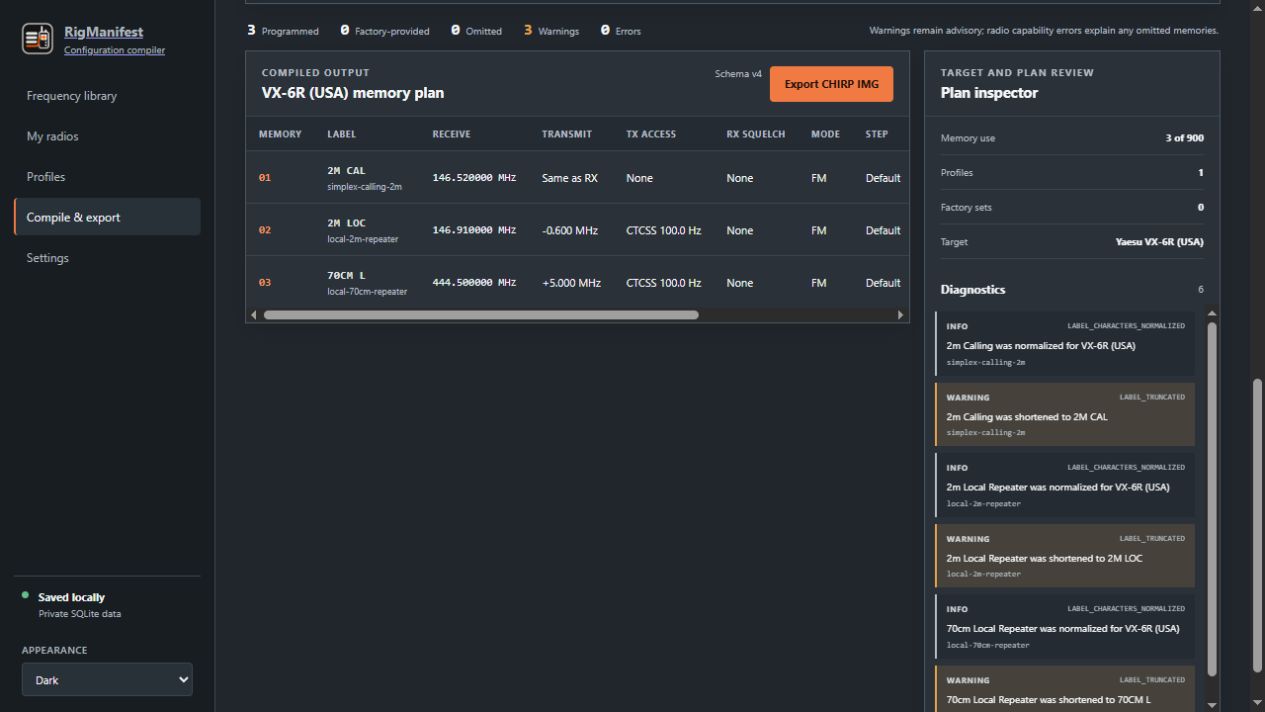Click the Memory use 3 of 900 value
The image size is (1265, 712).
(1184, 138)
